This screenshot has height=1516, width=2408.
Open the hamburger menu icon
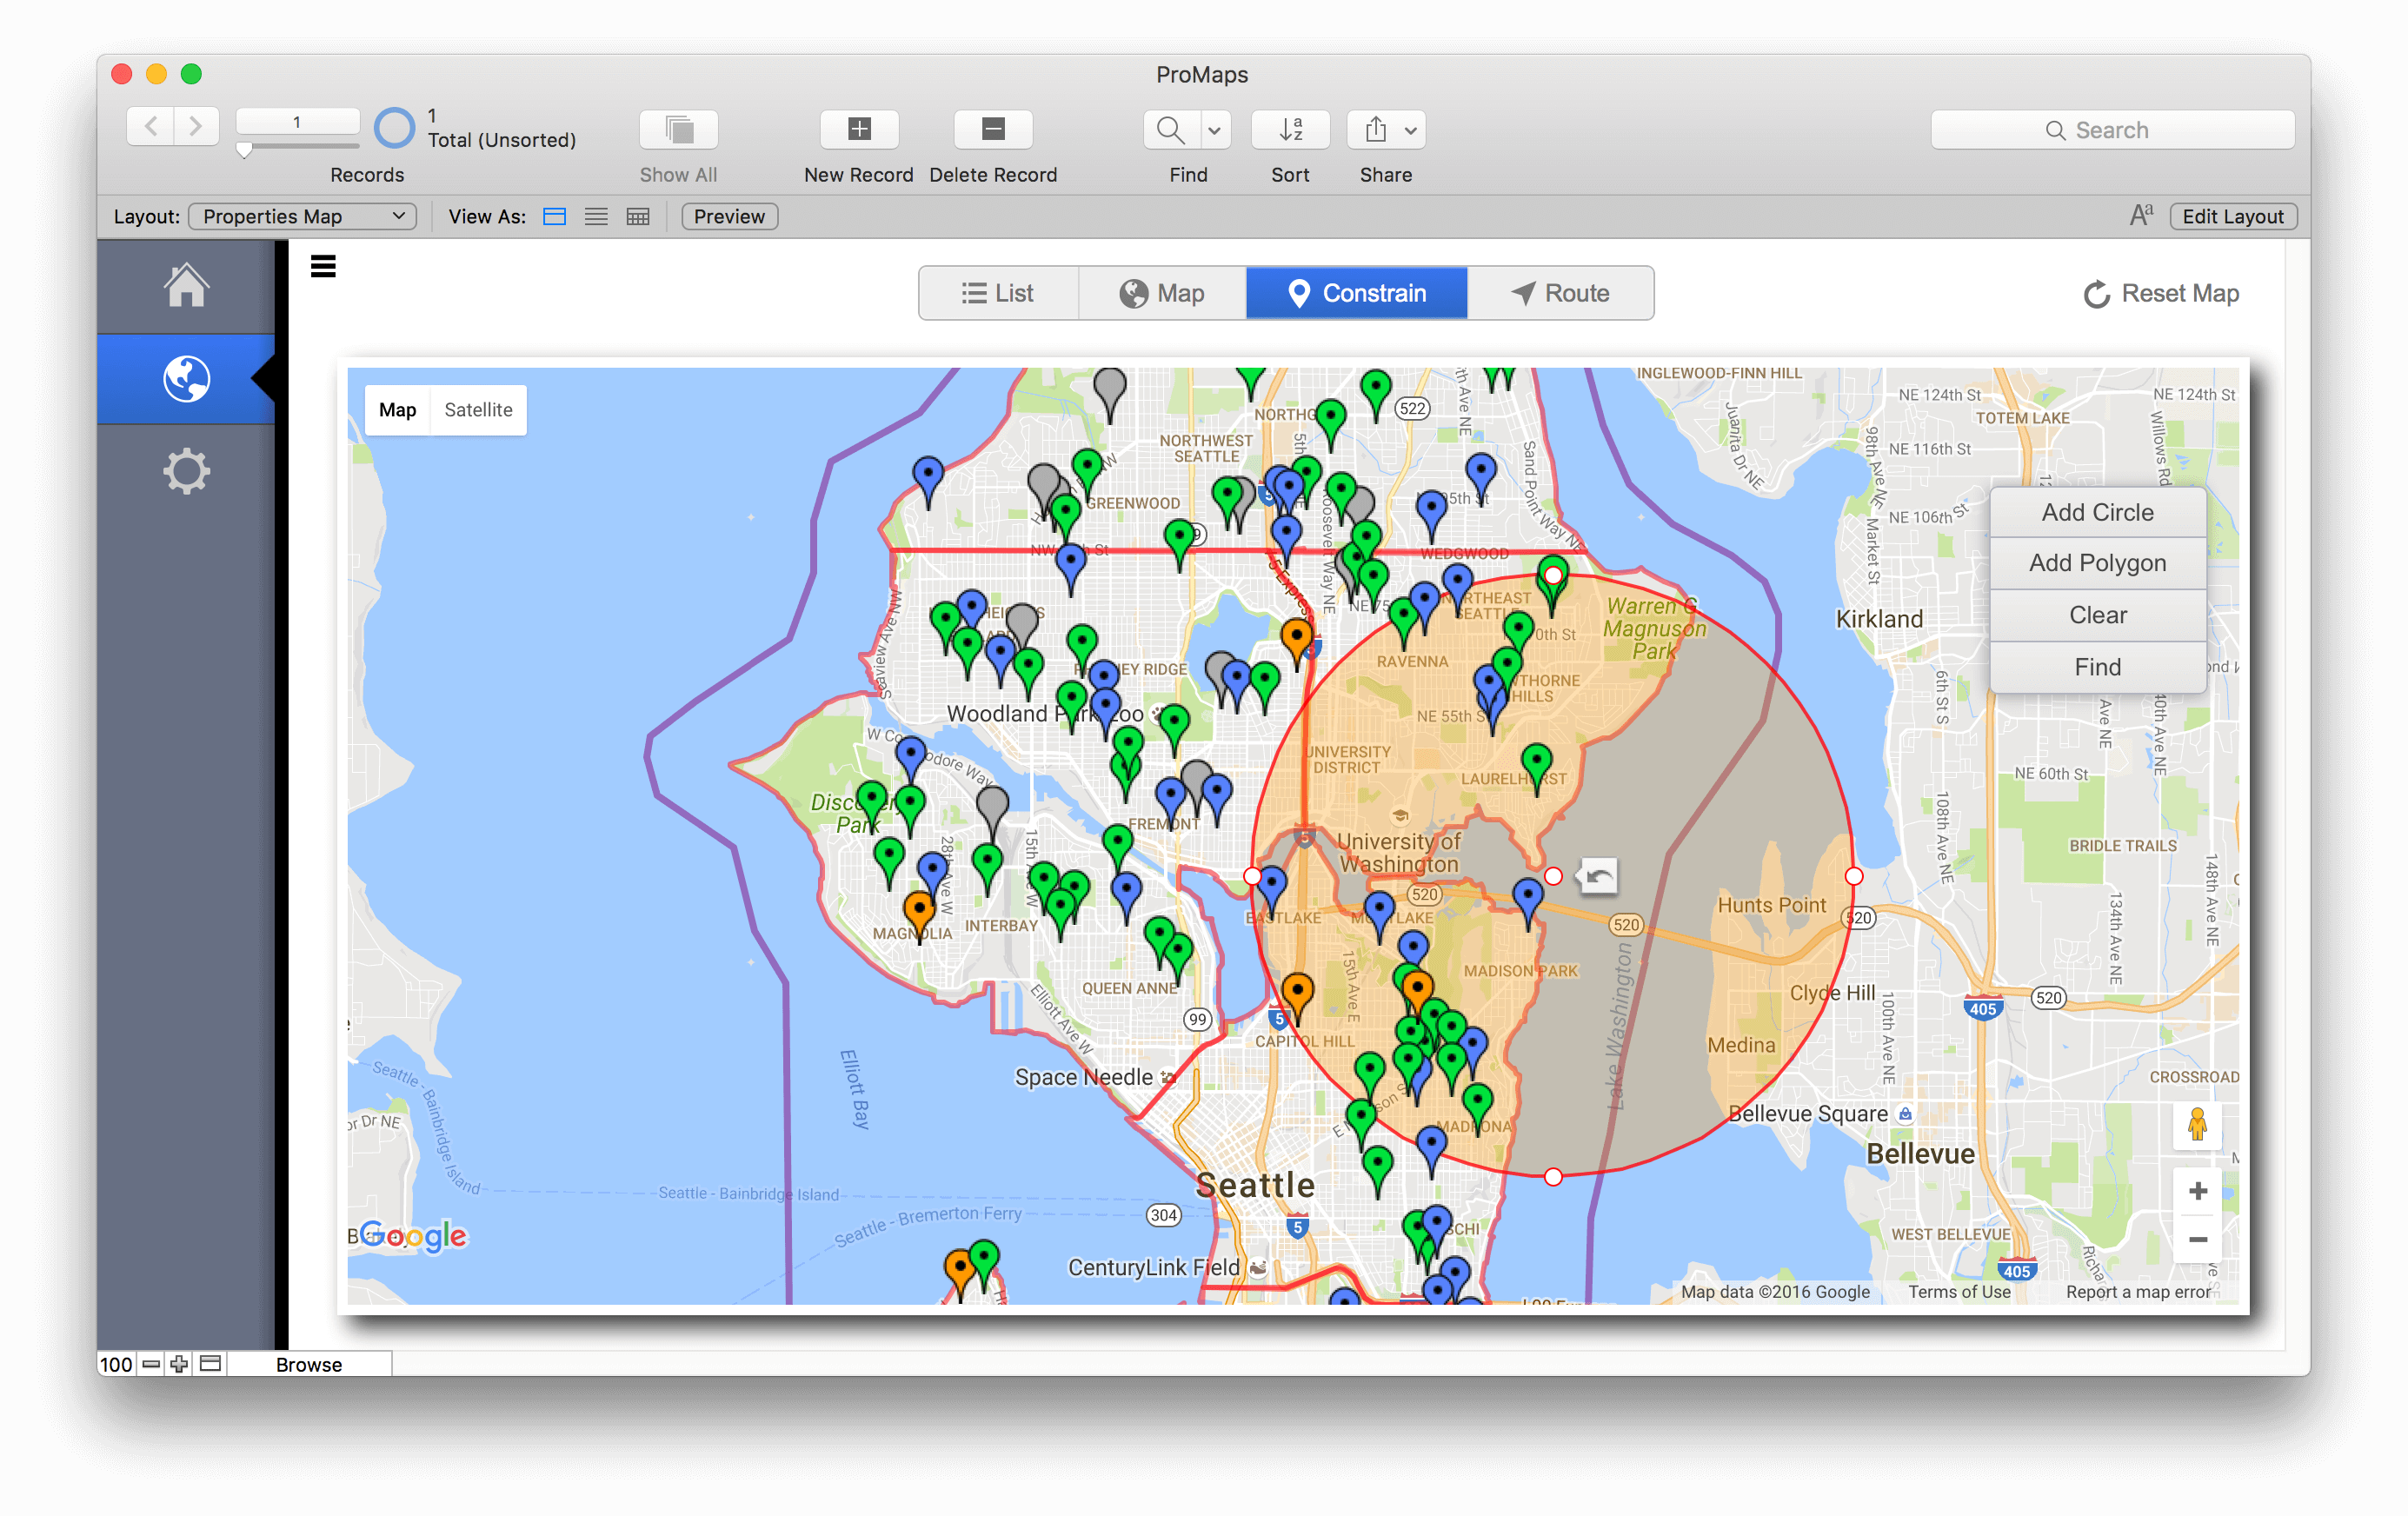pyautogui.click(x=323, y=266)
